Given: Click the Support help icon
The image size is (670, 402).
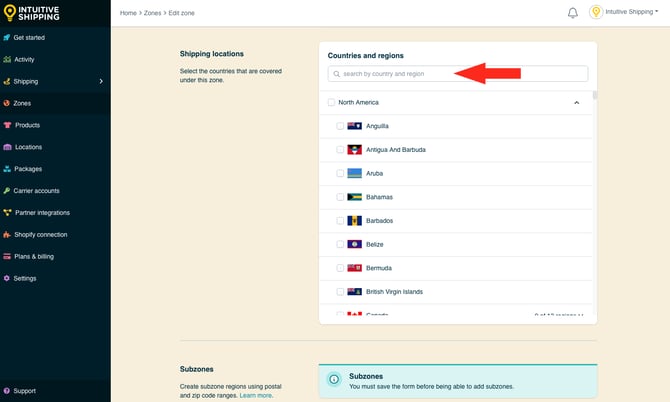Looking at the screenshot, I should (x=7, y=391).
